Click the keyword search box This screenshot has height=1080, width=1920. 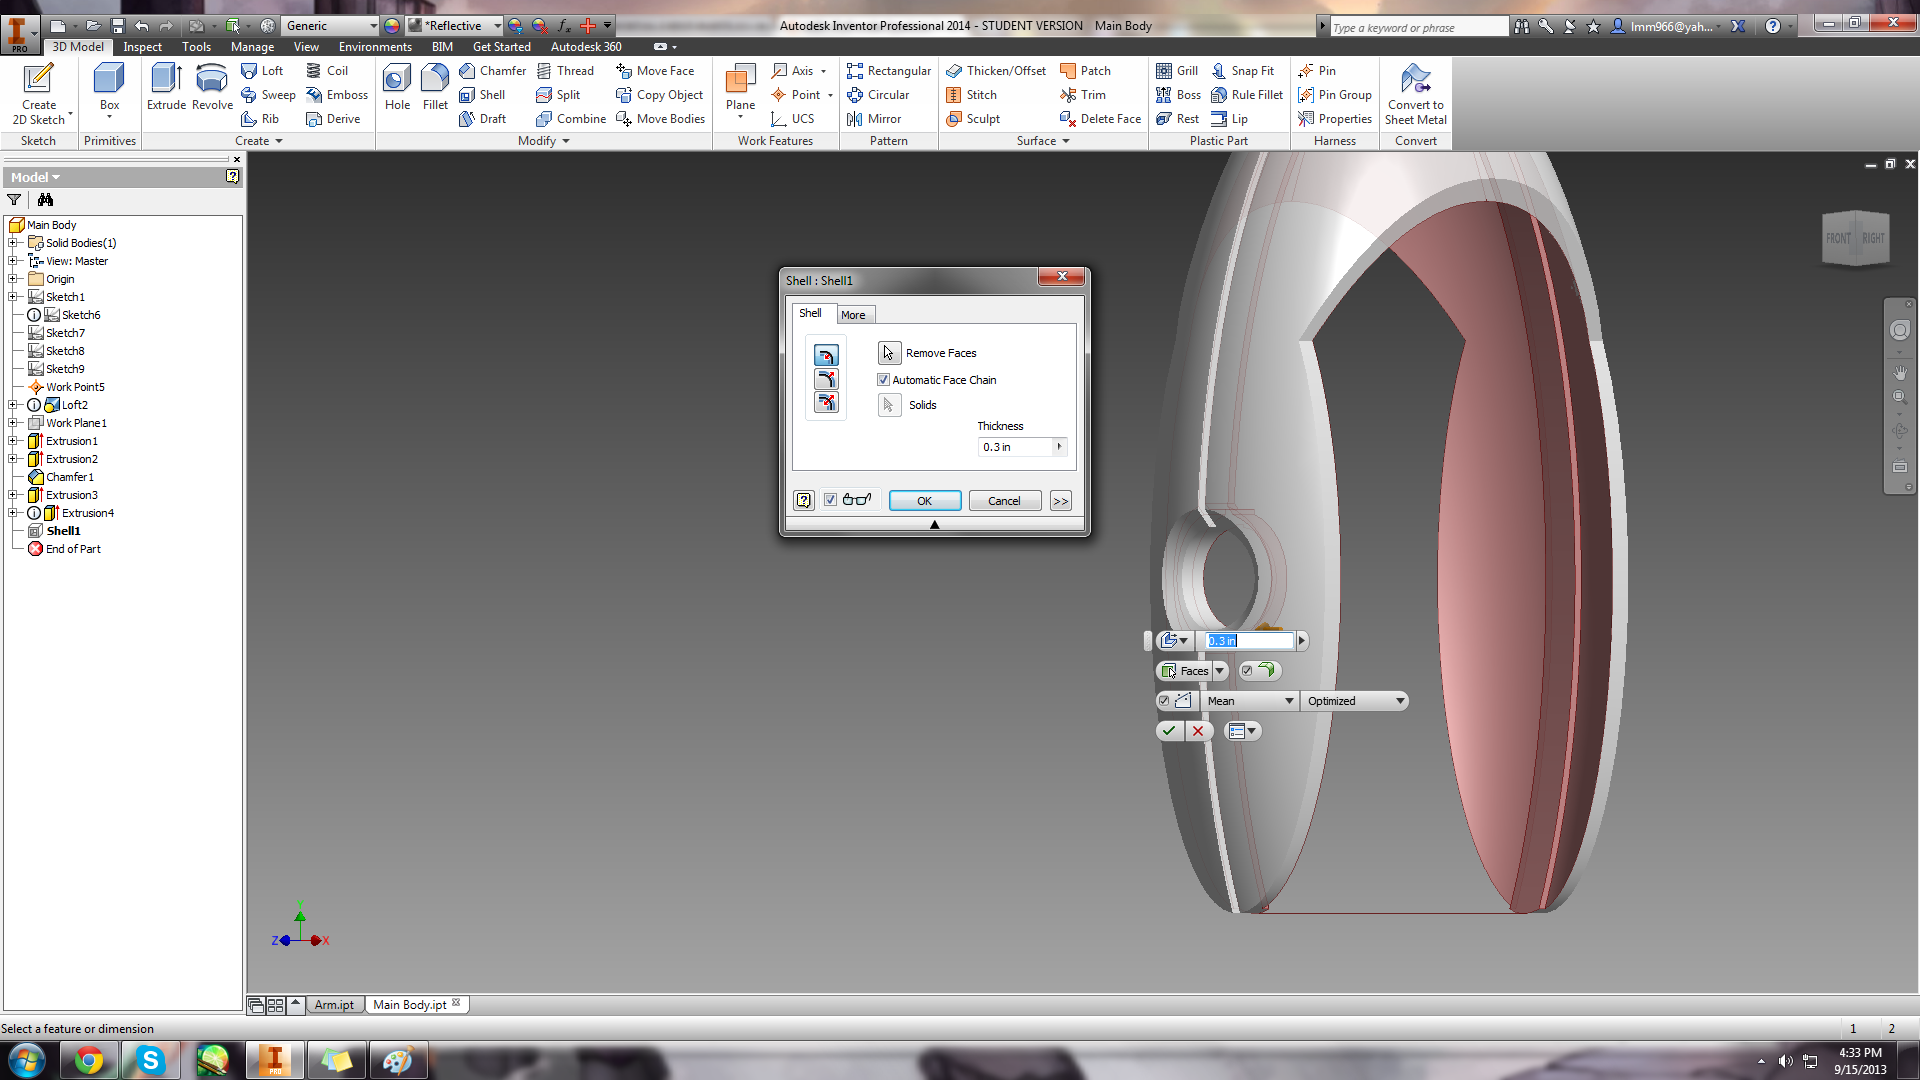tap(1418, 27)
